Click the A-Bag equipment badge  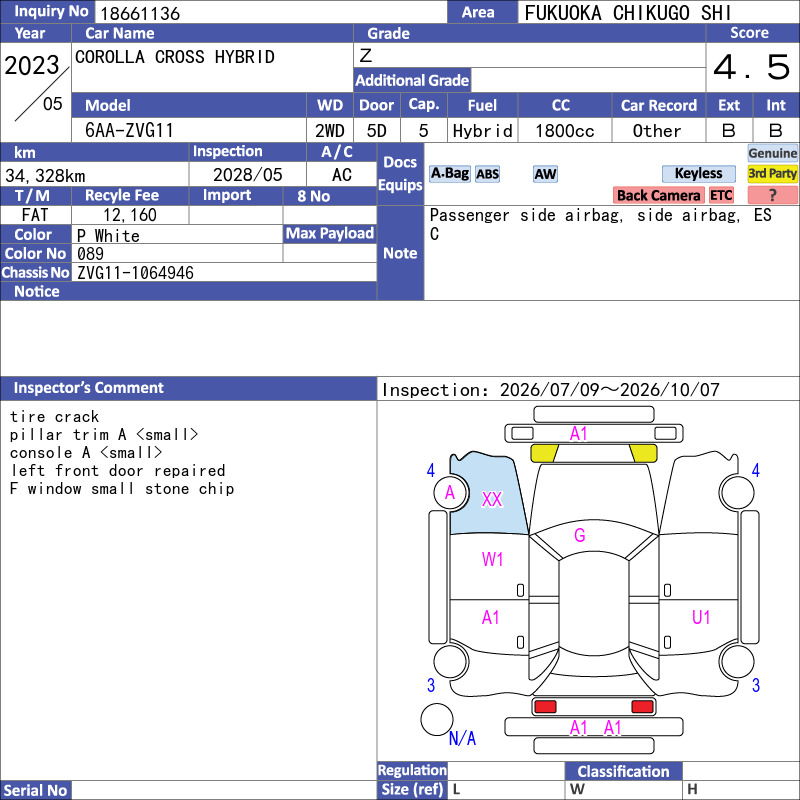pos(449,174)
